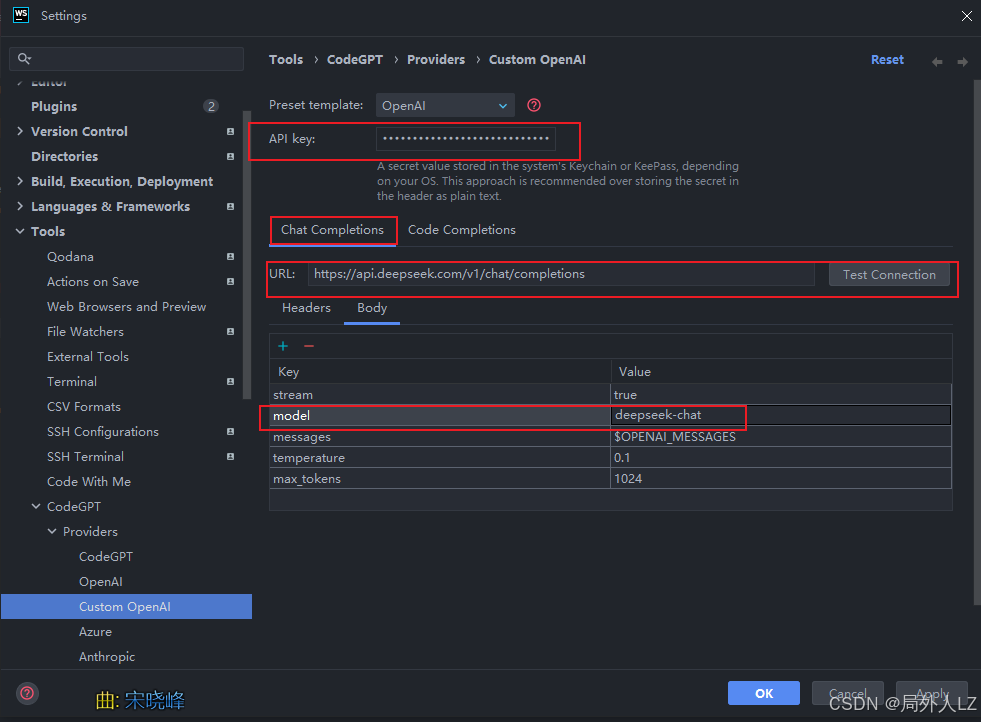Open the Preset template OpenAI dropdown

coord(445,106)
